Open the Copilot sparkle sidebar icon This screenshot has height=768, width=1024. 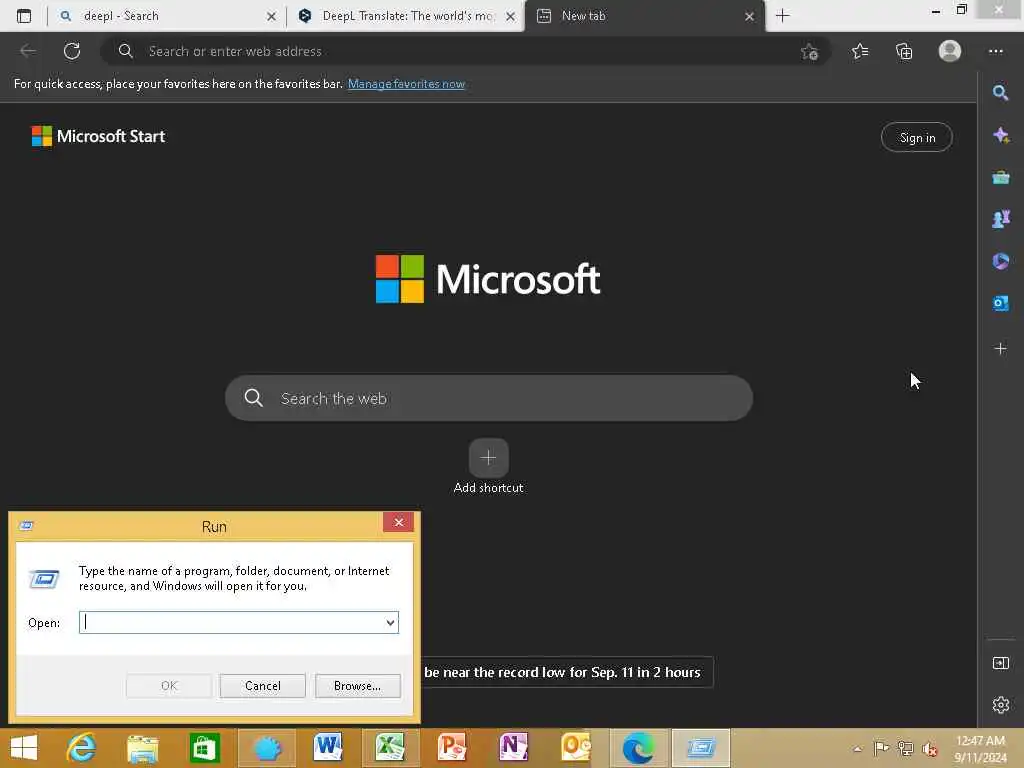pos(1000,135)
